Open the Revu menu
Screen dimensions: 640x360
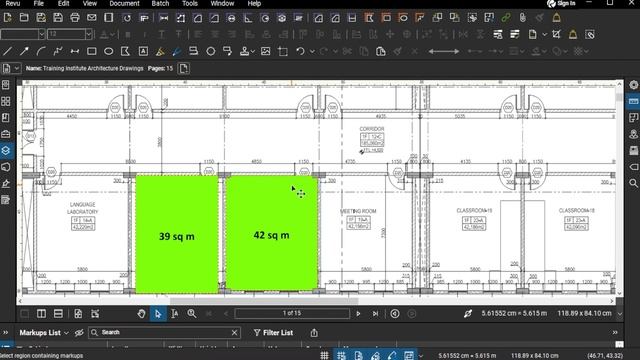coord(13,4)
